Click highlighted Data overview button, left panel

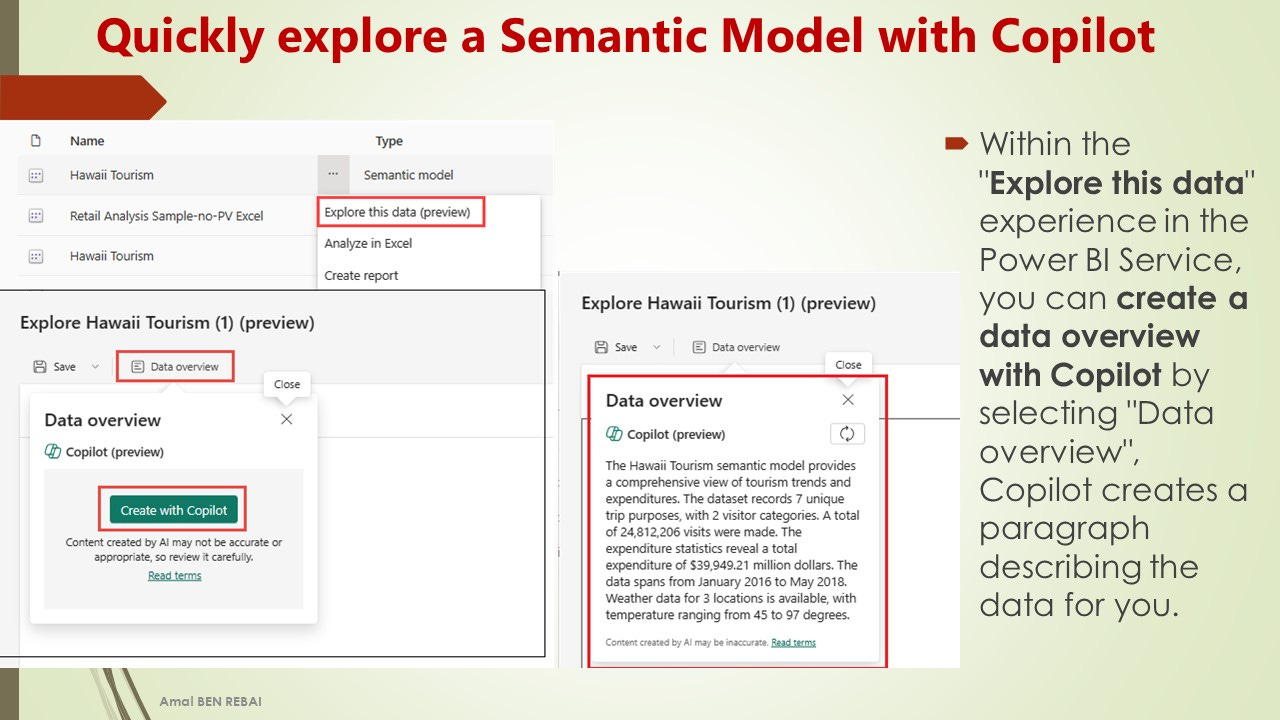coord(175,367)
